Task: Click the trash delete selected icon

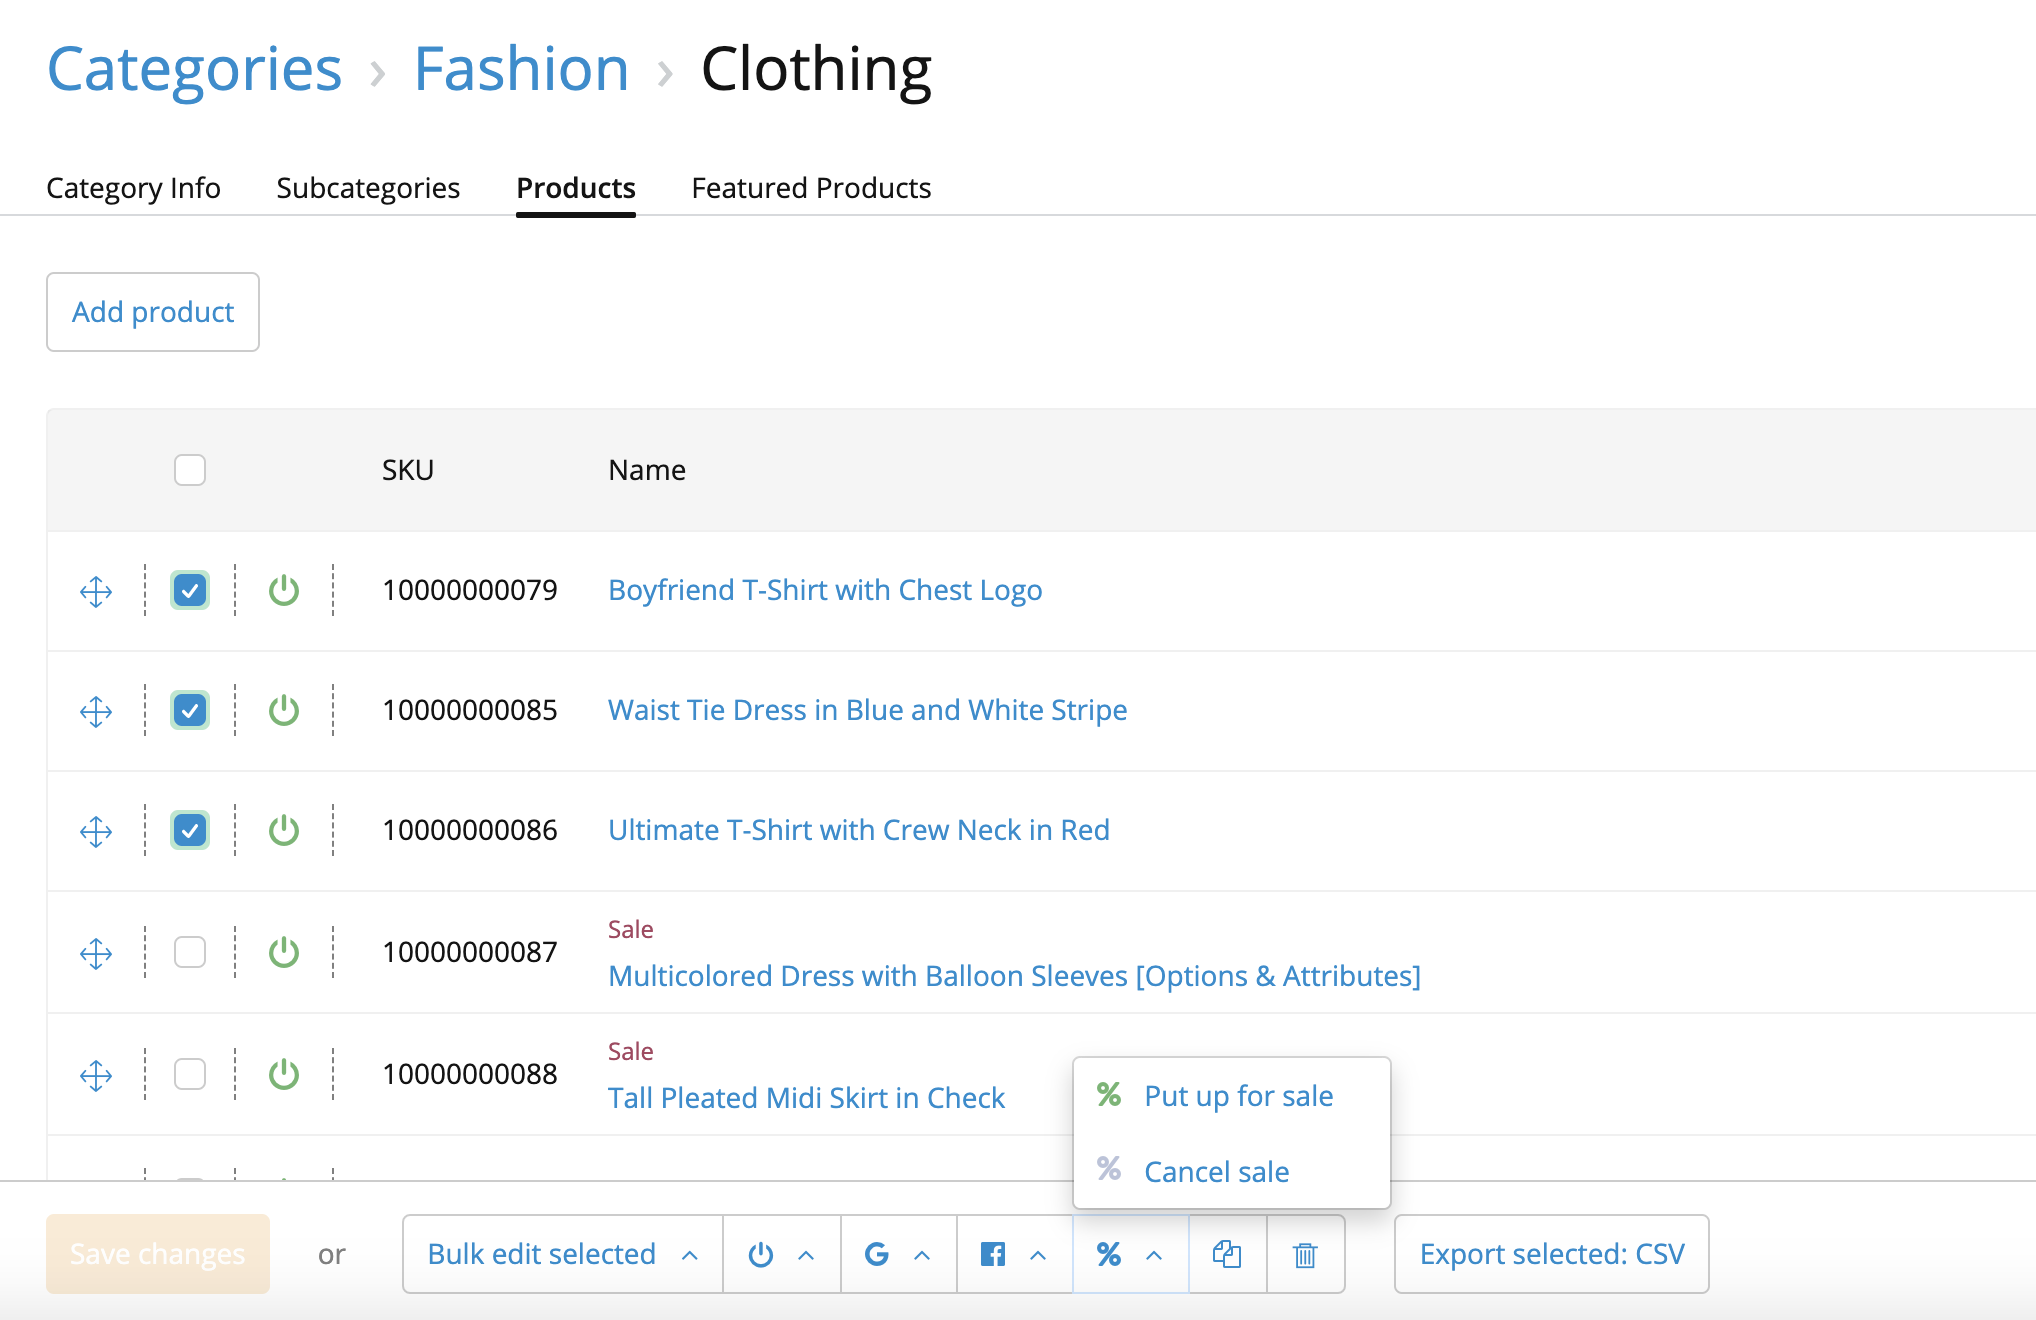Action: click(1305, 1254)
